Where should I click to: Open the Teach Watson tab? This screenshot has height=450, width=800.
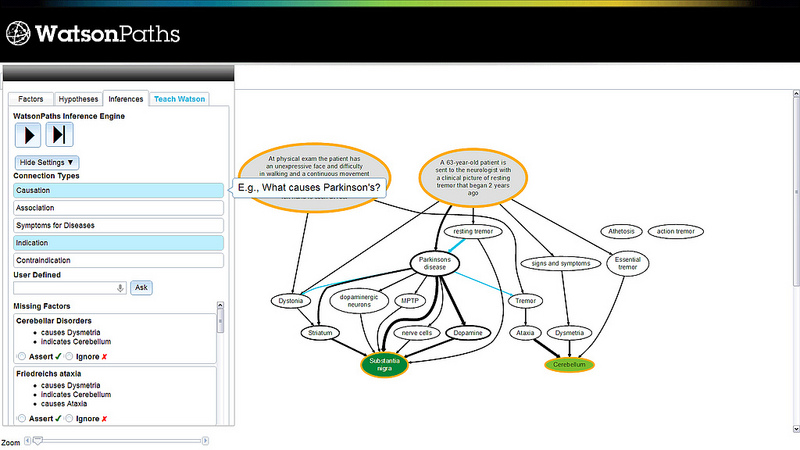click(x=179, y=99)
